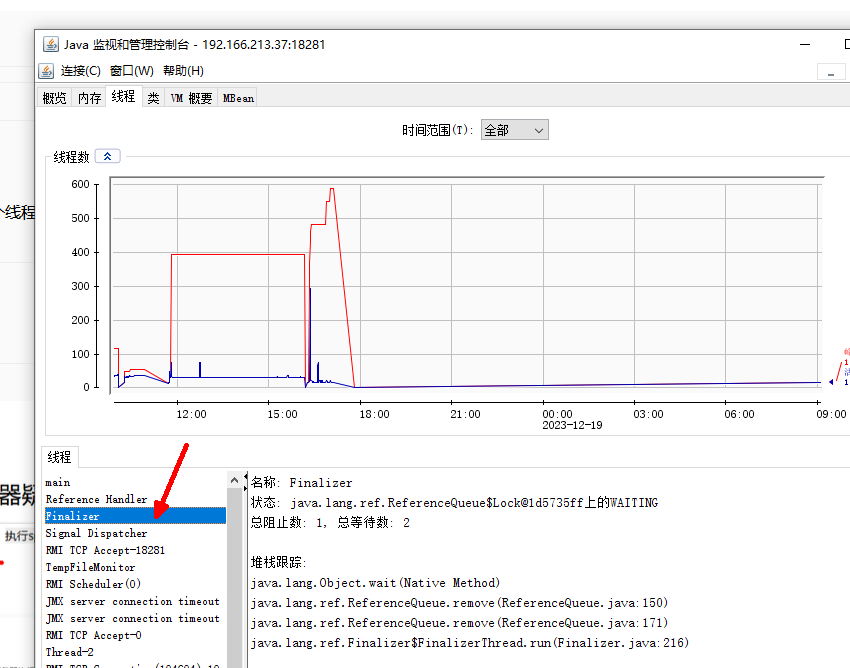
Task: Minimize the inner connection window
Action: click(x=830, y=72)
